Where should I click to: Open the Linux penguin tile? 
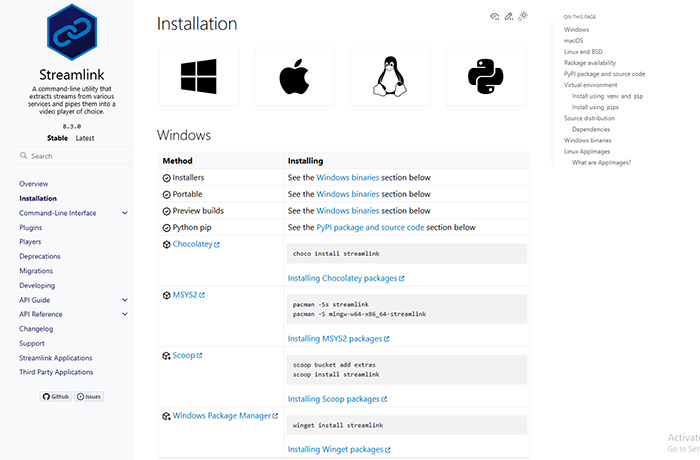point(390,77)
